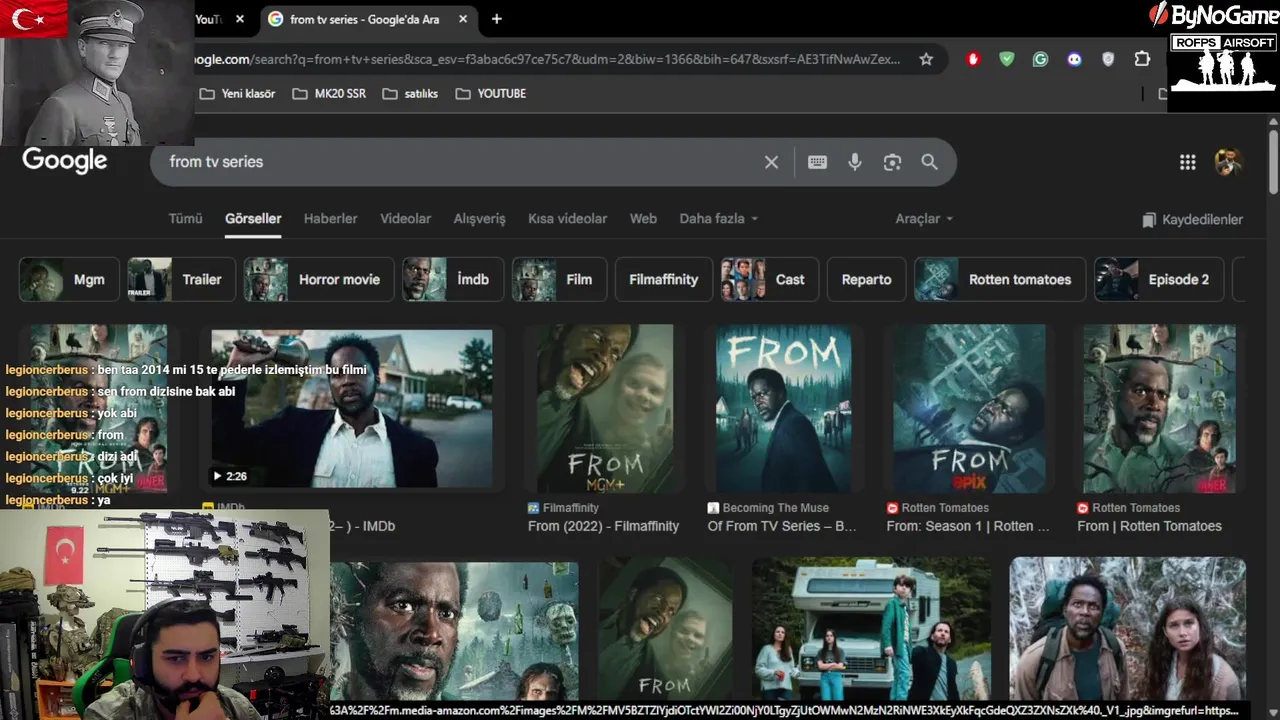This screenshot has width=1280, height=720.
Task: Filter images by the Filmaffinity chip
Action: click(x=663, y=279)
